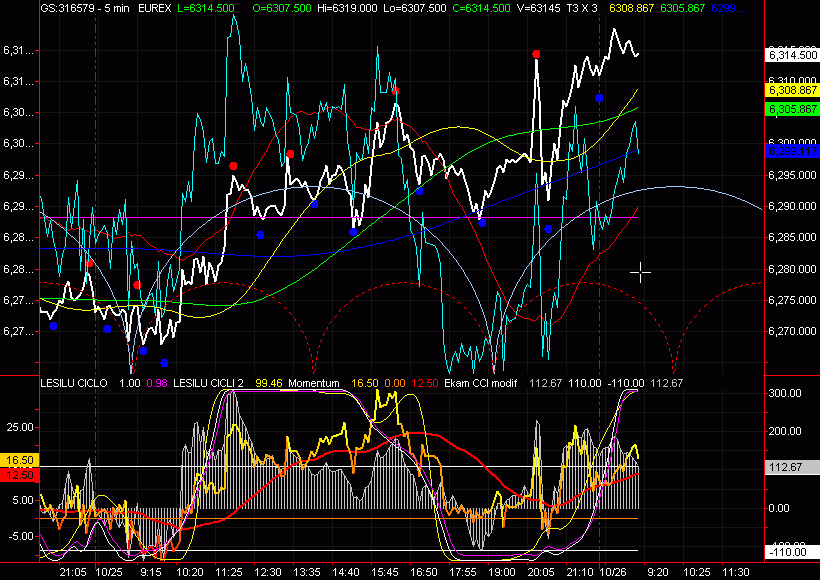Select the T3 X 3 indicator name
Screen dimensions: 820x580
(582, 9)
